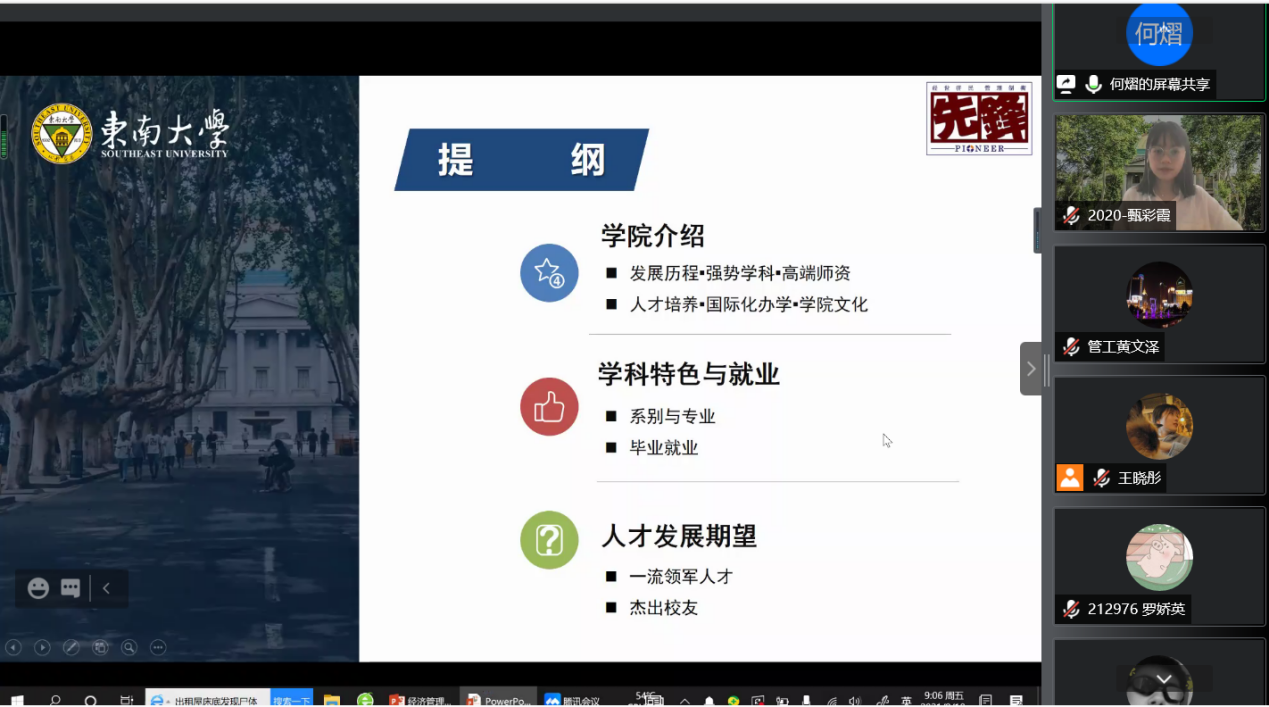Collapse participant panel with right arrow handle

(1030, 369)
